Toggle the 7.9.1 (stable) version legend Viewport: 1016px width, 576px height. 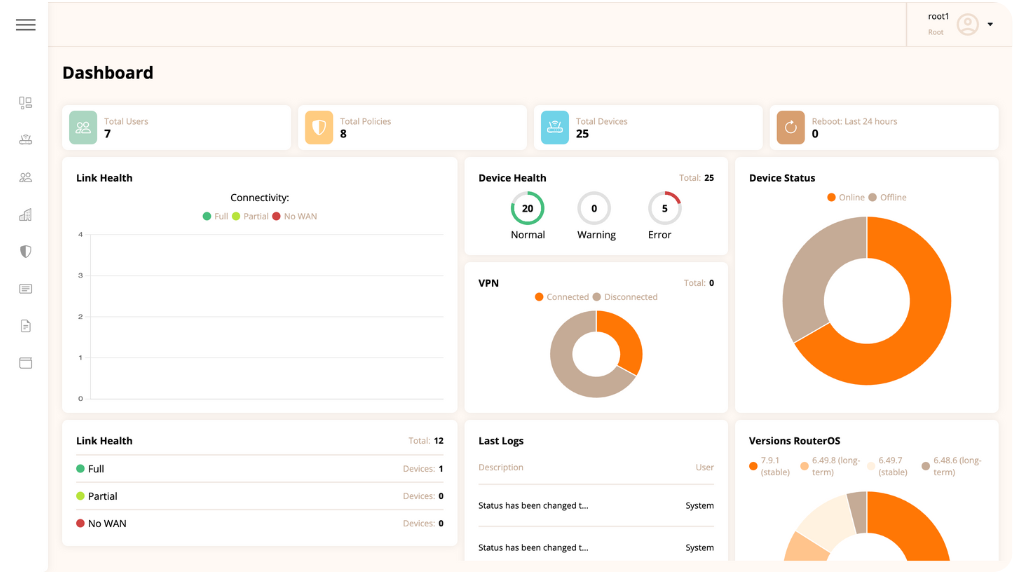pos(770,467)
